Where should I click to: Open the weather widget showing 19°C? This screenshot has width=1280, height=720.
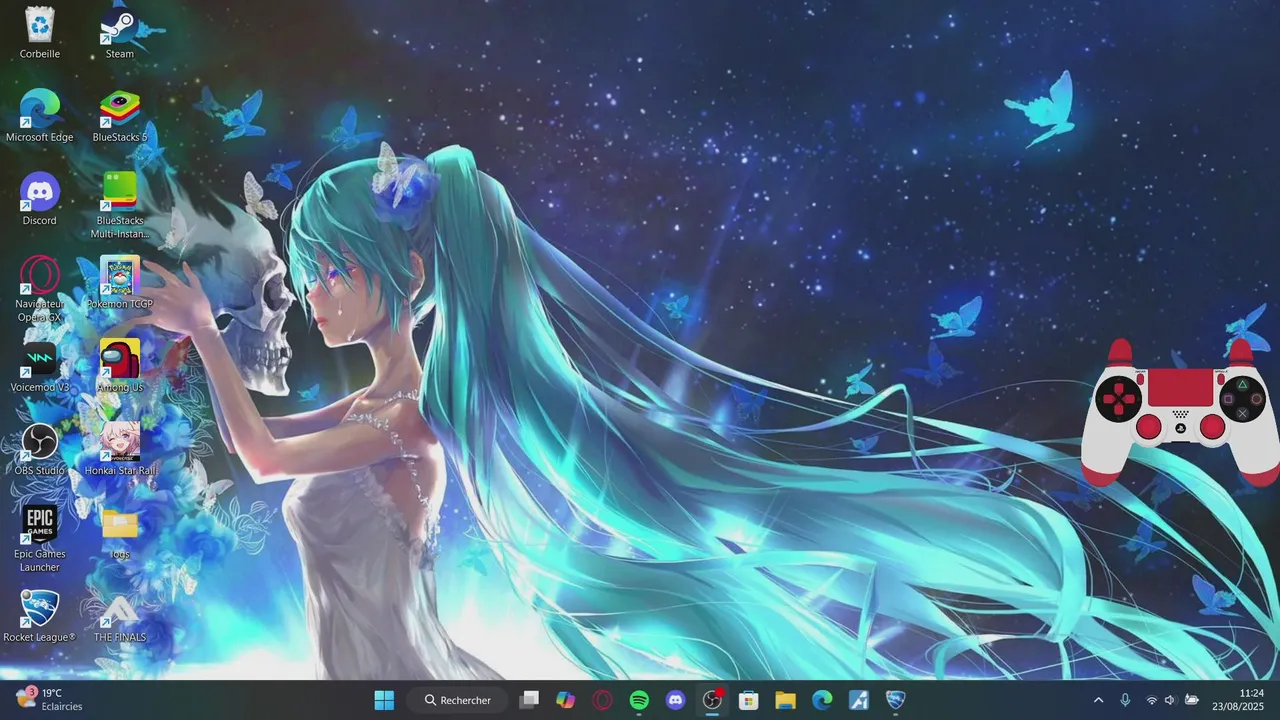[x=50, y=700]
